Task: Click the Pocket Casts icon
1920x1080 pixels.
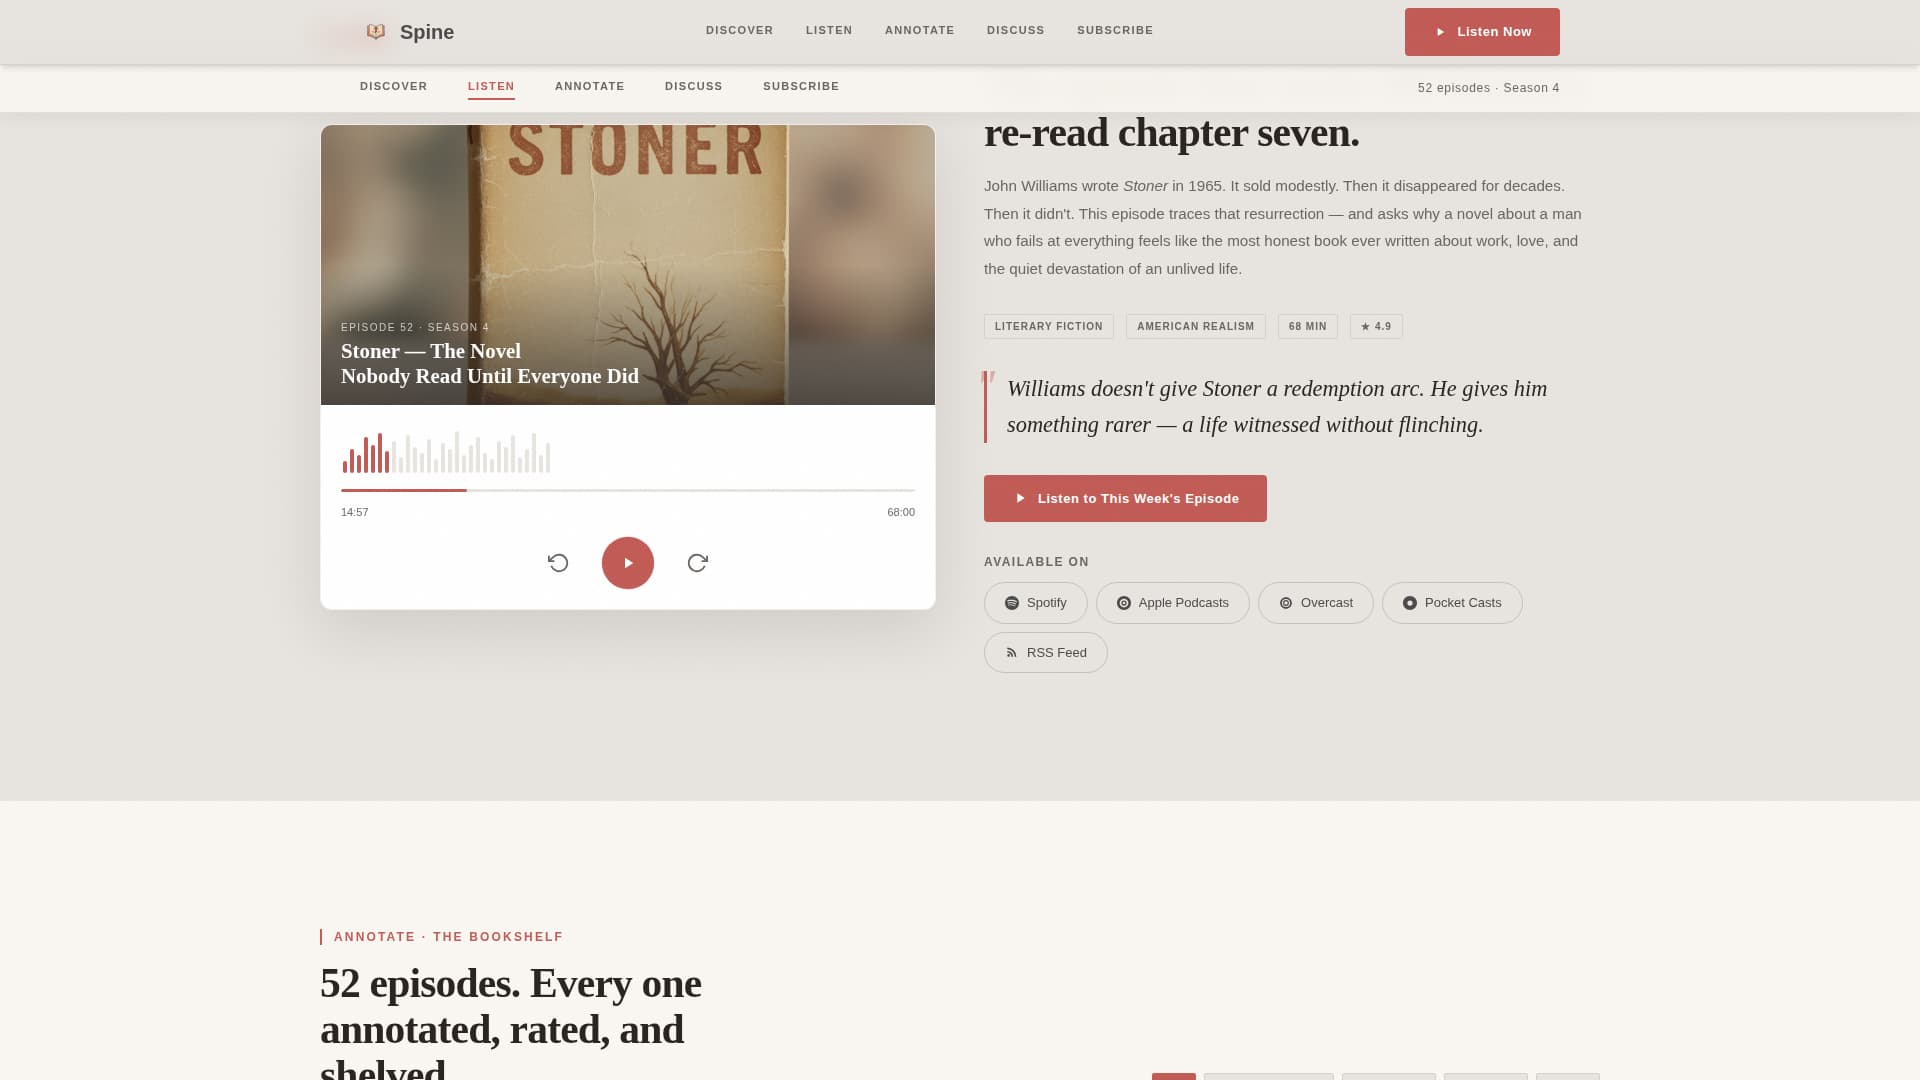Action: point(1410,603)
